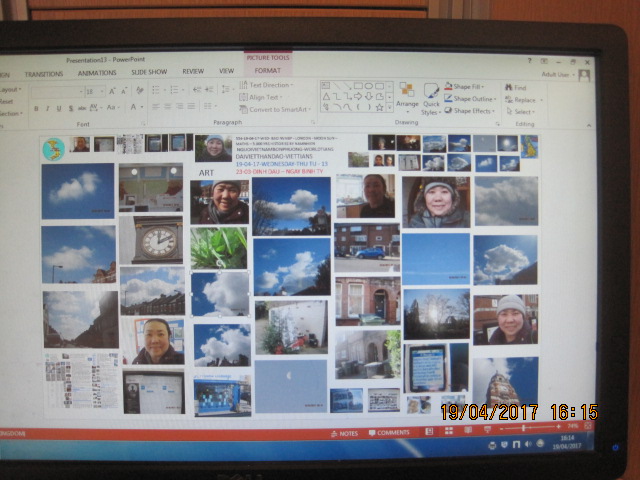
Task: Toggle underline formatting
Action: 59,109
